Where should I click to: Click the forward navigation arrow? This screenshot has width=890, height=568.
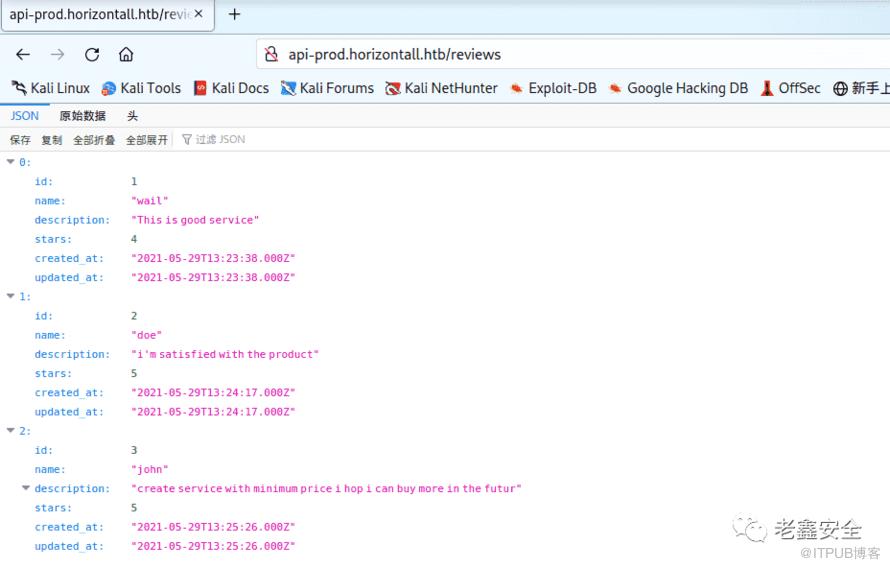point(57,54)
